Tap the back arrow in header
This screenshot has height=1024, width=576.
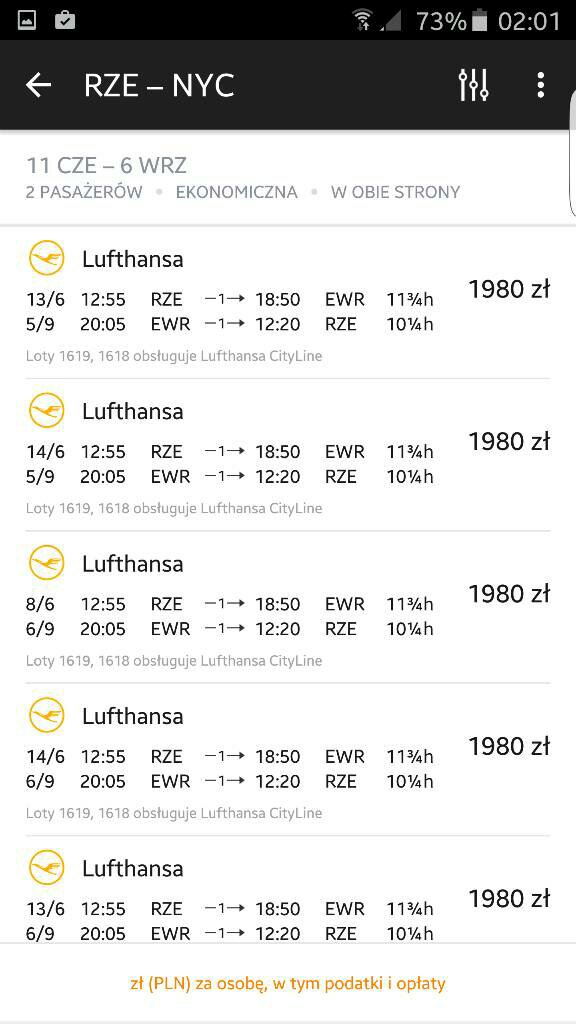tap(38, 85)
